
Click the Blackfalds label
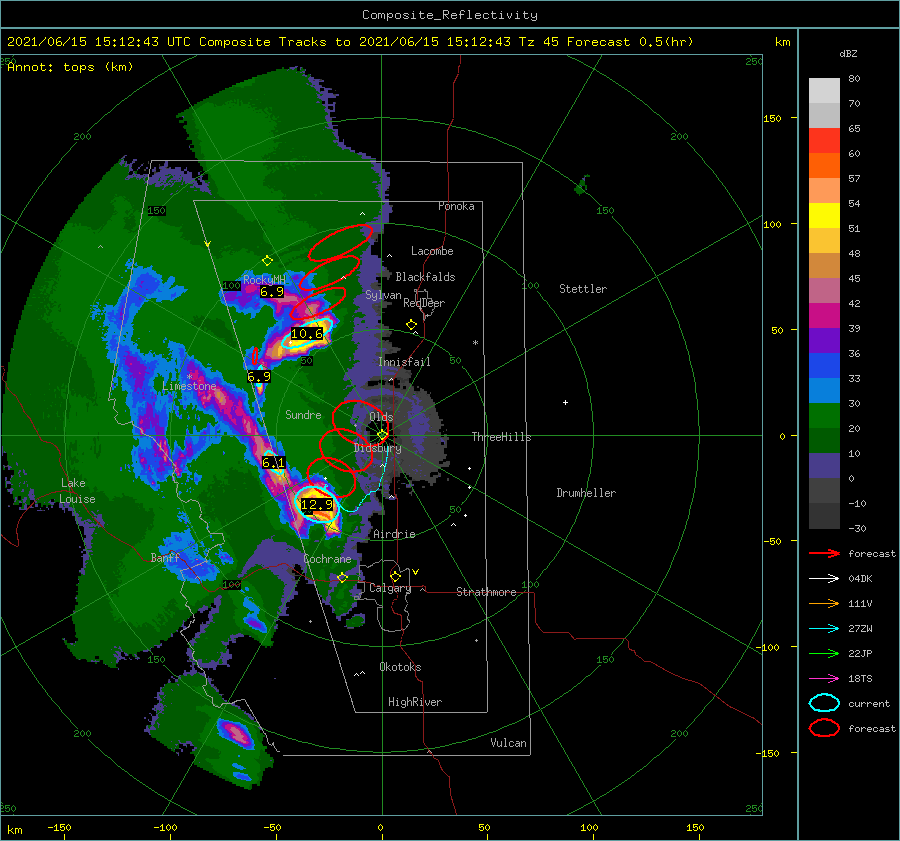click(425, 277)
